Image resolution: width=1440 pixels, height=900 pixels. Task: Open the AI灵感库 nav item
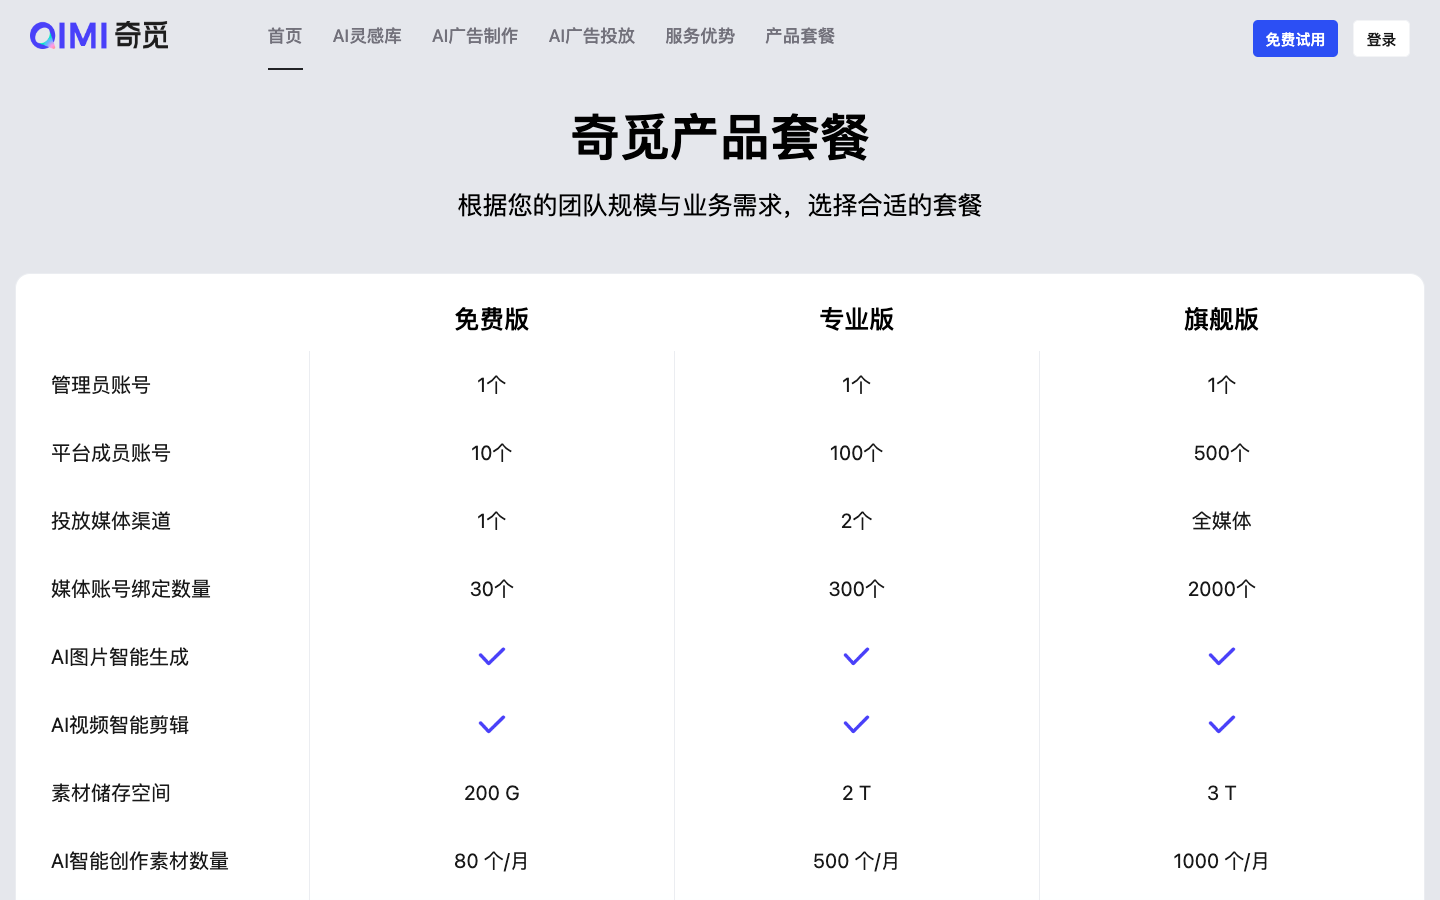(x=366, y=36)
